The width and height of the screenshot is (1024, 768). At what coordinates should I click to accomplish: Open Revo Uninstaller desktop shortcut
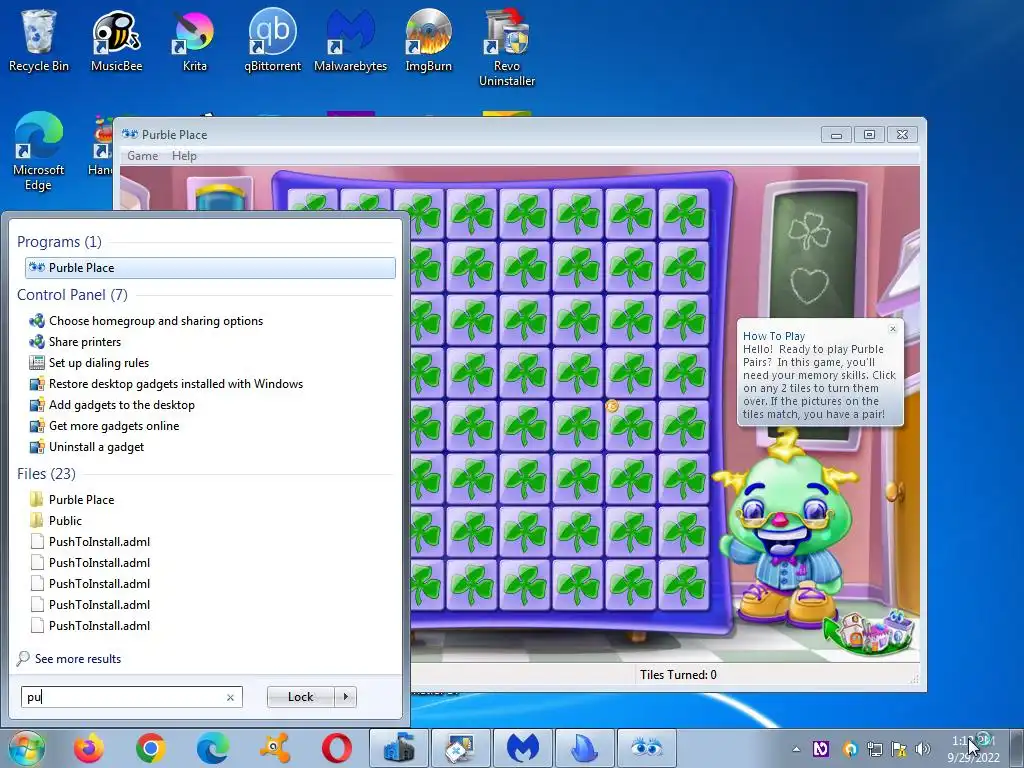pos(507,48)
